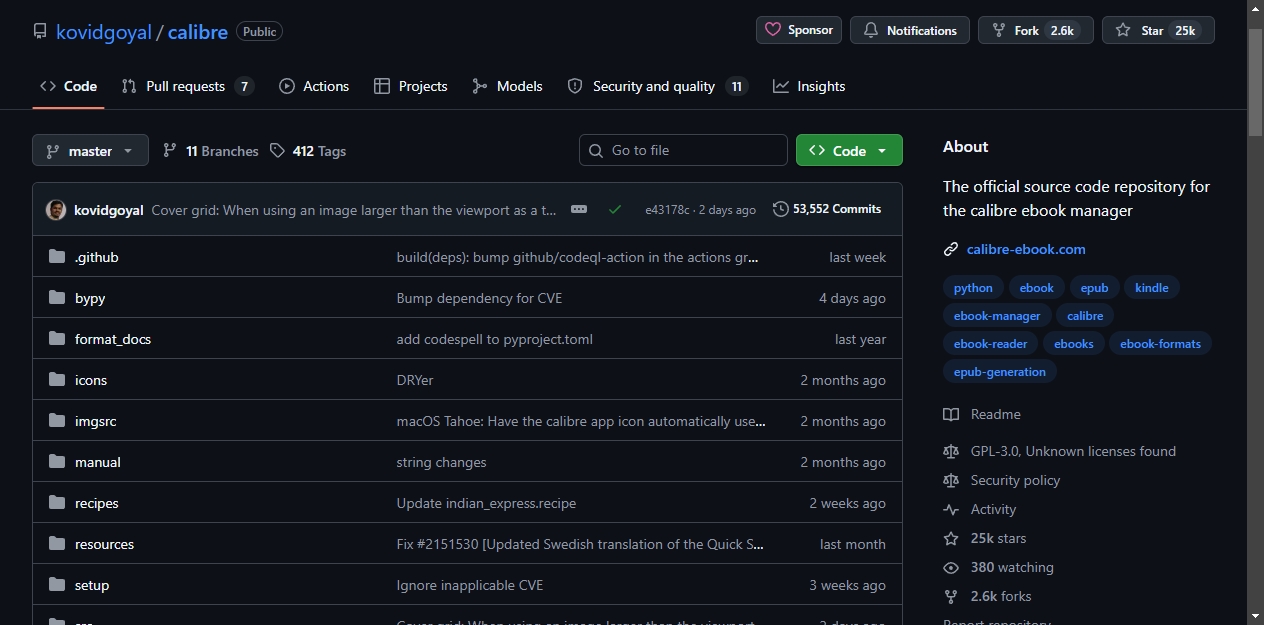Select the ebooks topic tag
Viewport: 1264px width, 625px height.
(x=1074, y=344)
